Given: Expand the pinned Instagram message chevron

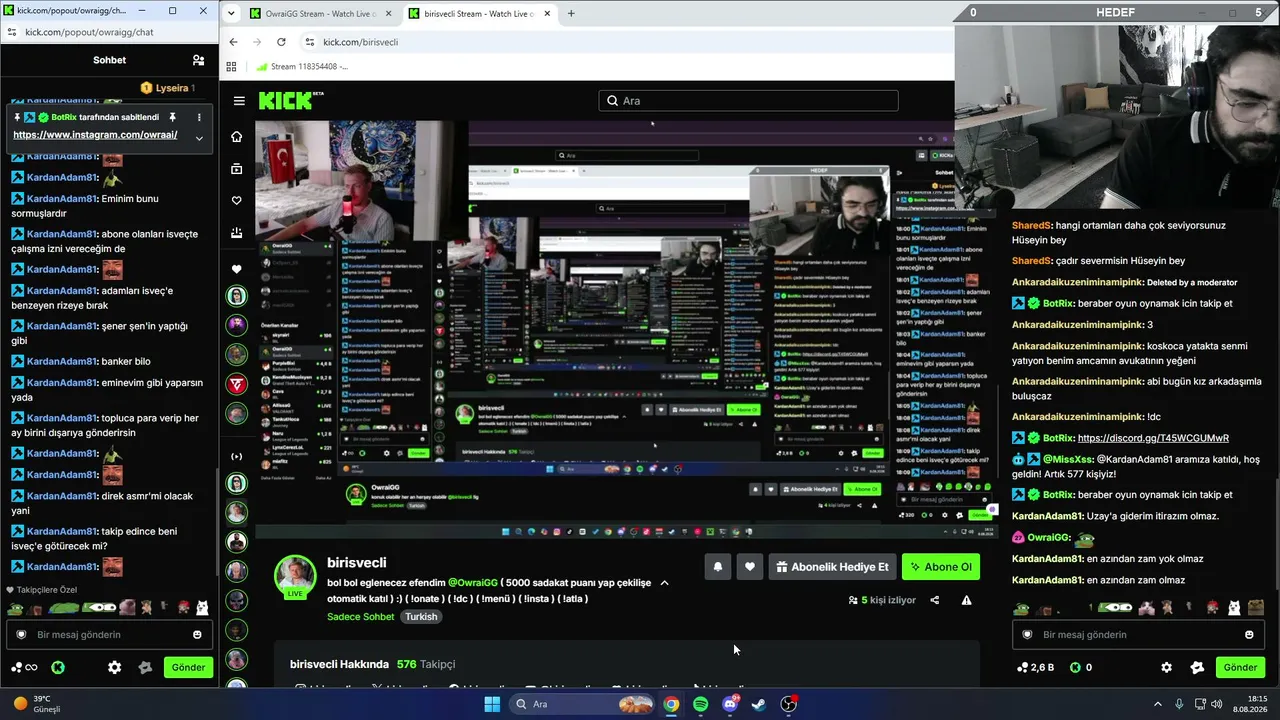Looking at the screenshot, I should [199, 137].
